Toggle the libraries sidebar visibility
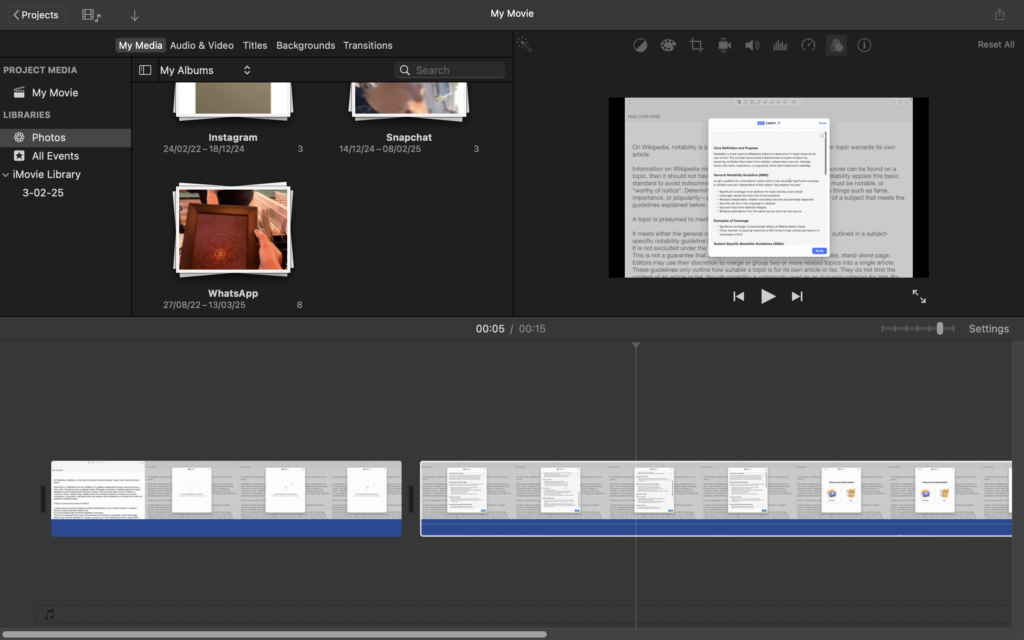This screenshot has height=640, width=1024. click(145, 70)
